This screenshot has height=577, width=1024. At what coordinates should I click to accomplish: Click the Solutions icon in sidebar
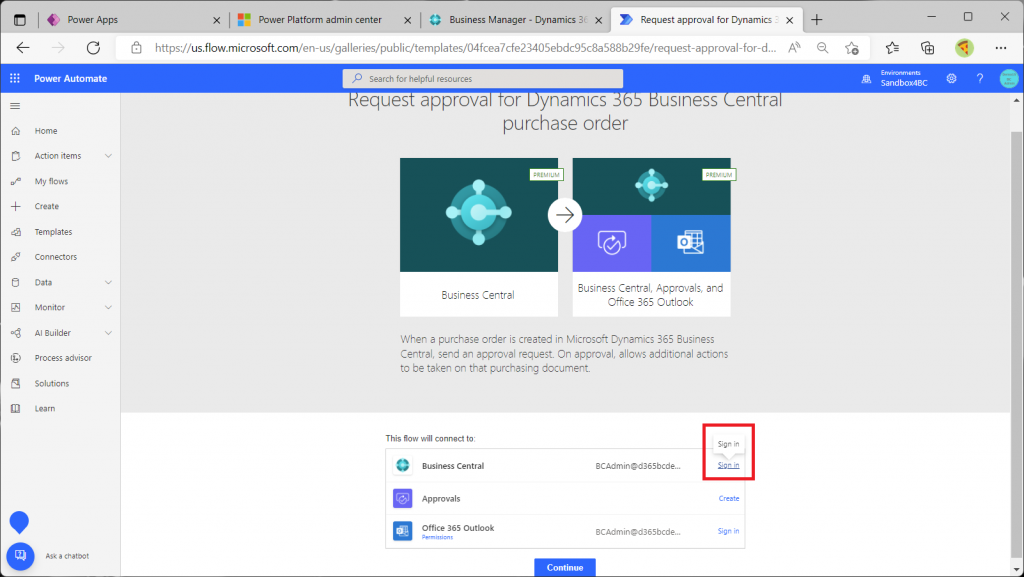pos(16,383)
